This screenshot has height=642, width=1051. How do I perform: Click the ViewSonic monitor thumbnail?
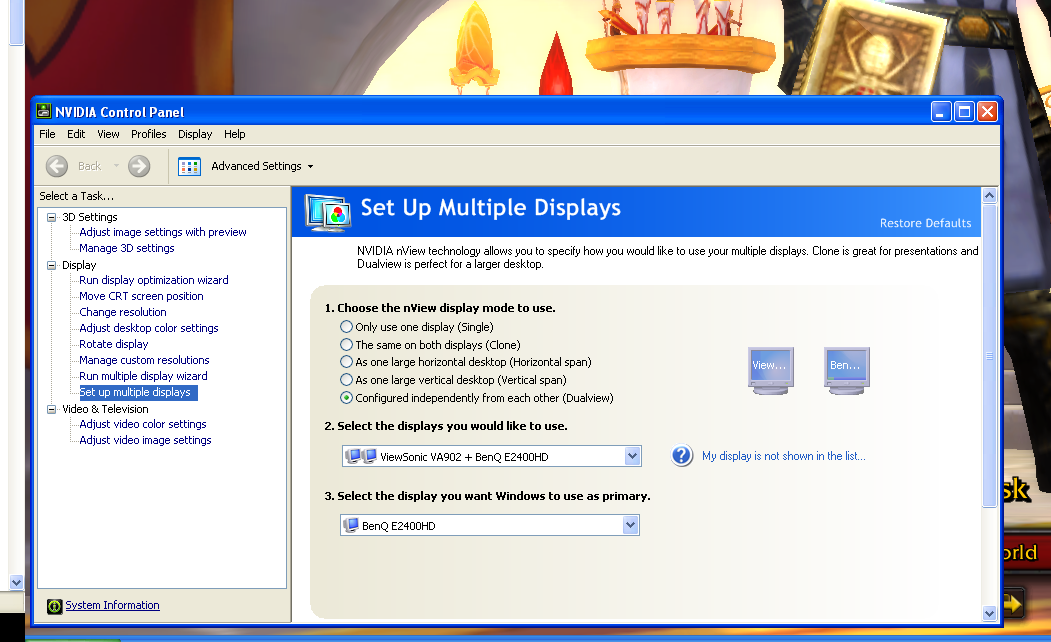click(x=771, y=371)
